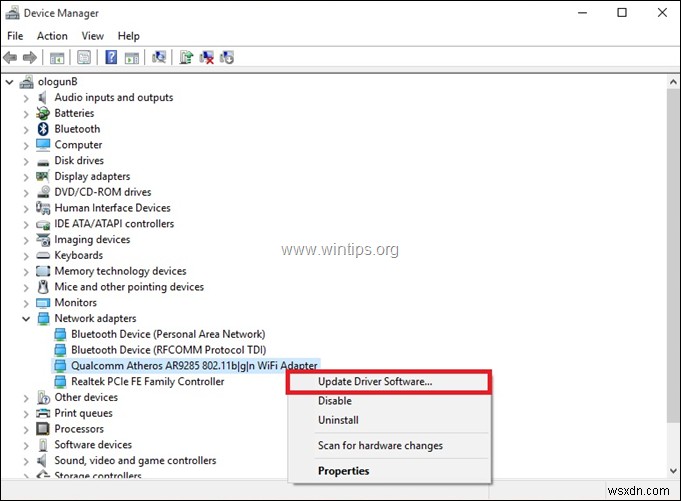Click the Audio inputs and outputs speaker icon
Viewport: 681px width, 501px height.
click(43, 97)
